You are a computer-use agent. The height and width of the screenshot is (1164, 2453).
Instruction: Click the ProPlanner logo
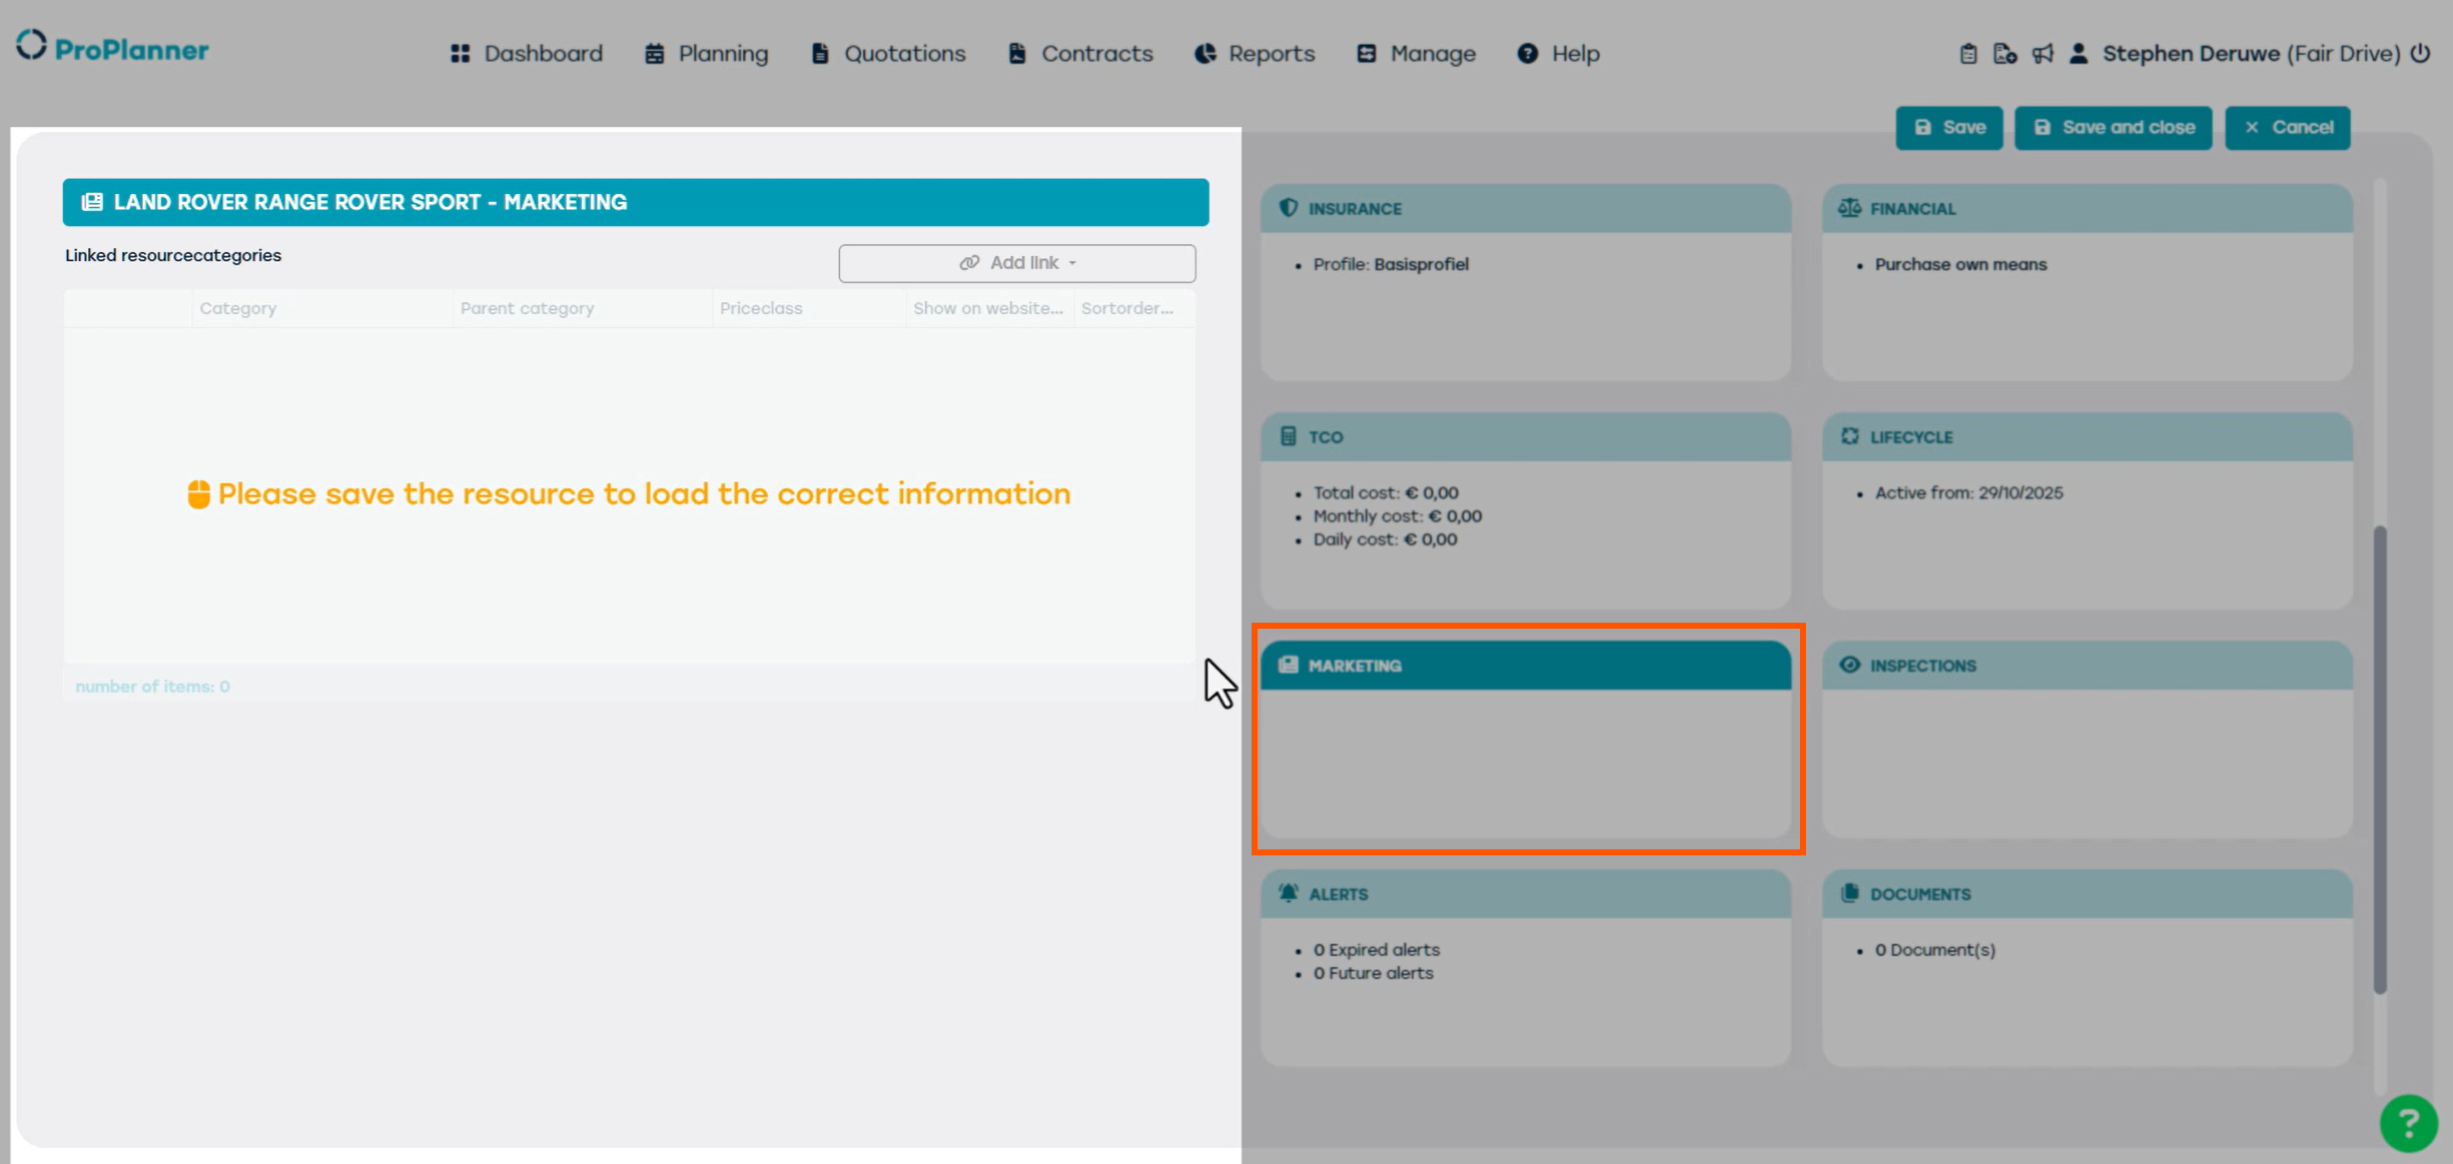point(112,48)
